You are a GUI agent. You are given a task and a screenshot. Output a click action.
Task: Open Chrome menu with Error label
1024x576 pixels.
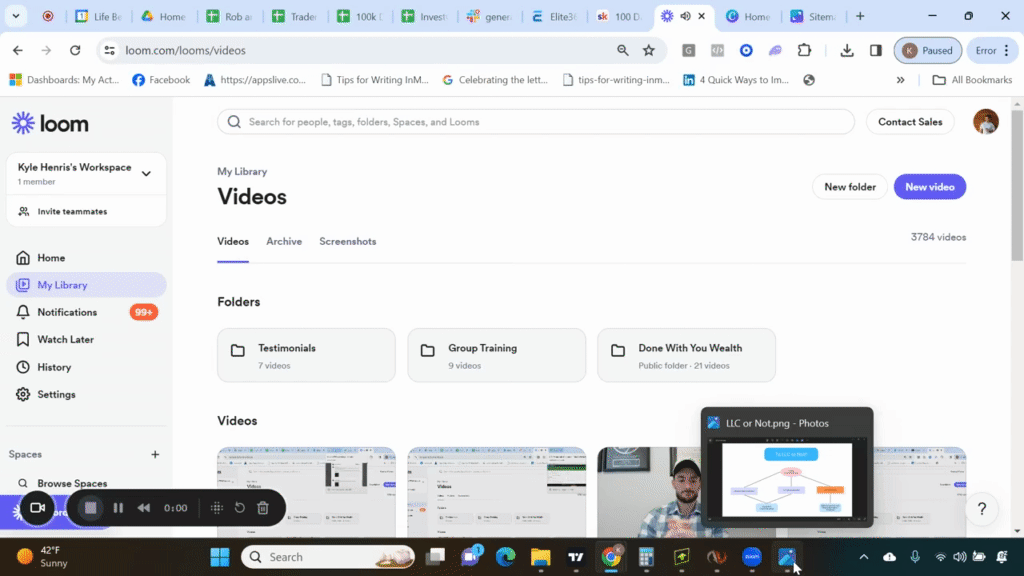click(993, 50)
